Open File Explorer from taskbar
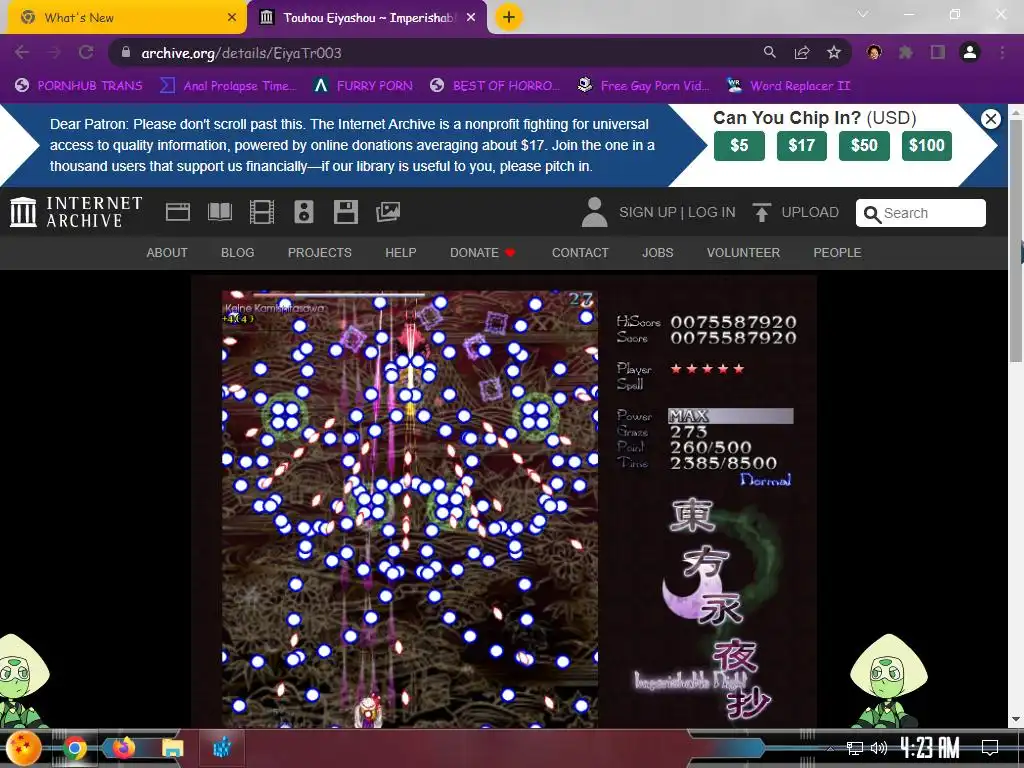 (172, 748)
